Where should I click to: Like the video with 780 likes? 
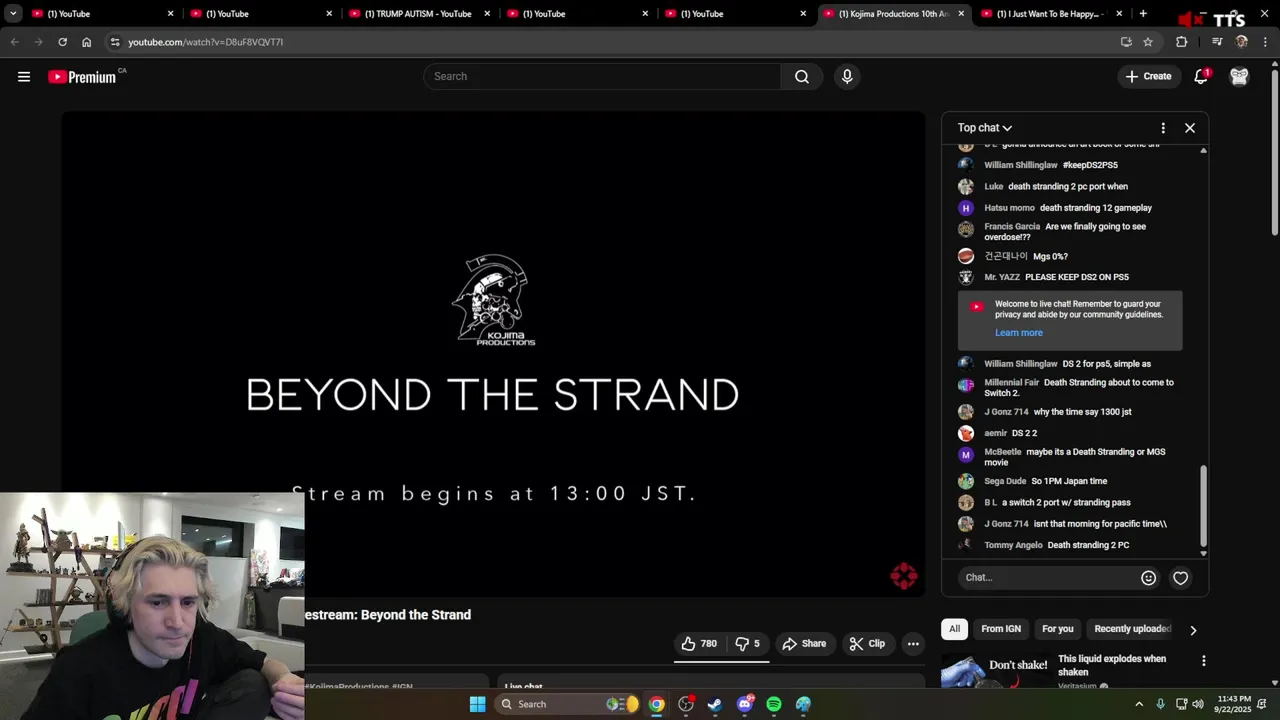[699, 644]
